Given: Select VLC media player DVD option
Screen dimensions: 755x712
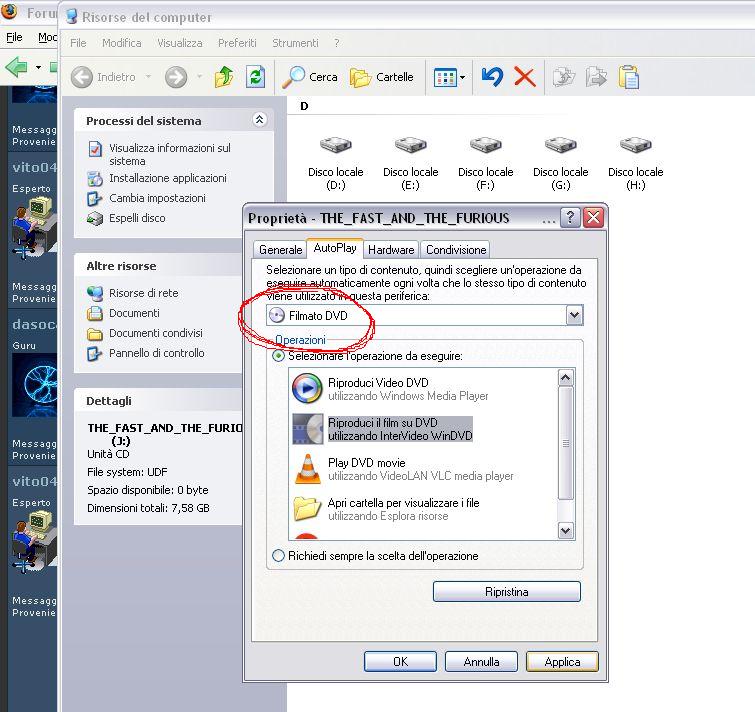Looking at the screenshot, I should pos(403,469).
